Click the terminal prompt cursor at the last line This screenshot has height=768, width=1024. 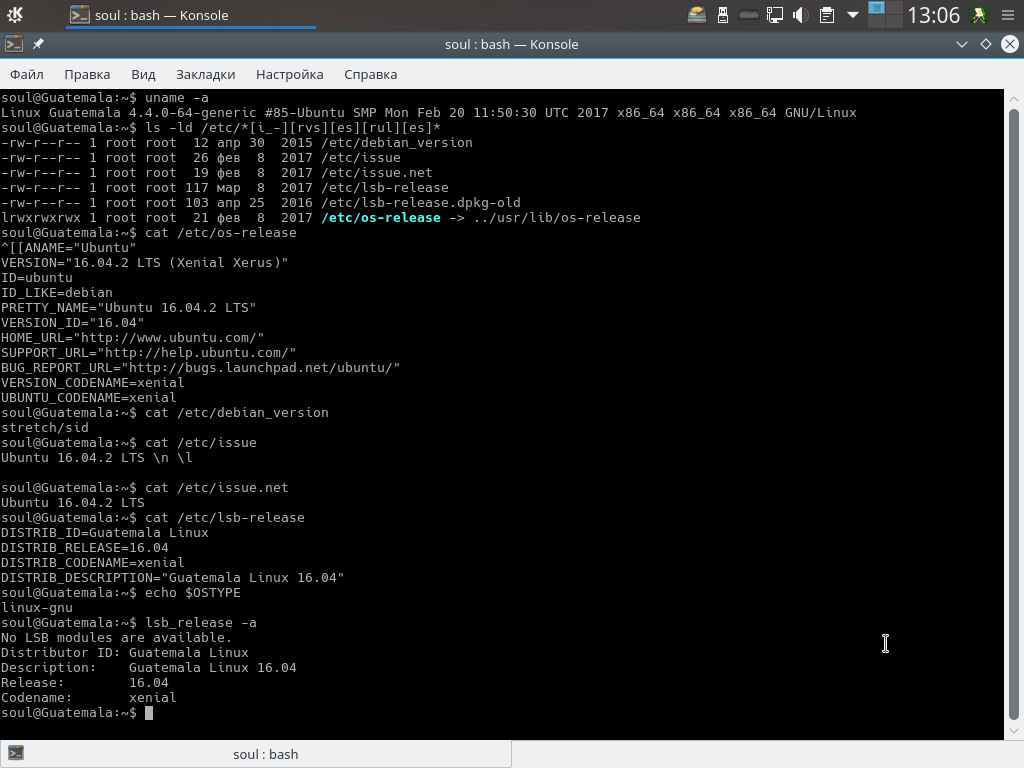(149, 713)
